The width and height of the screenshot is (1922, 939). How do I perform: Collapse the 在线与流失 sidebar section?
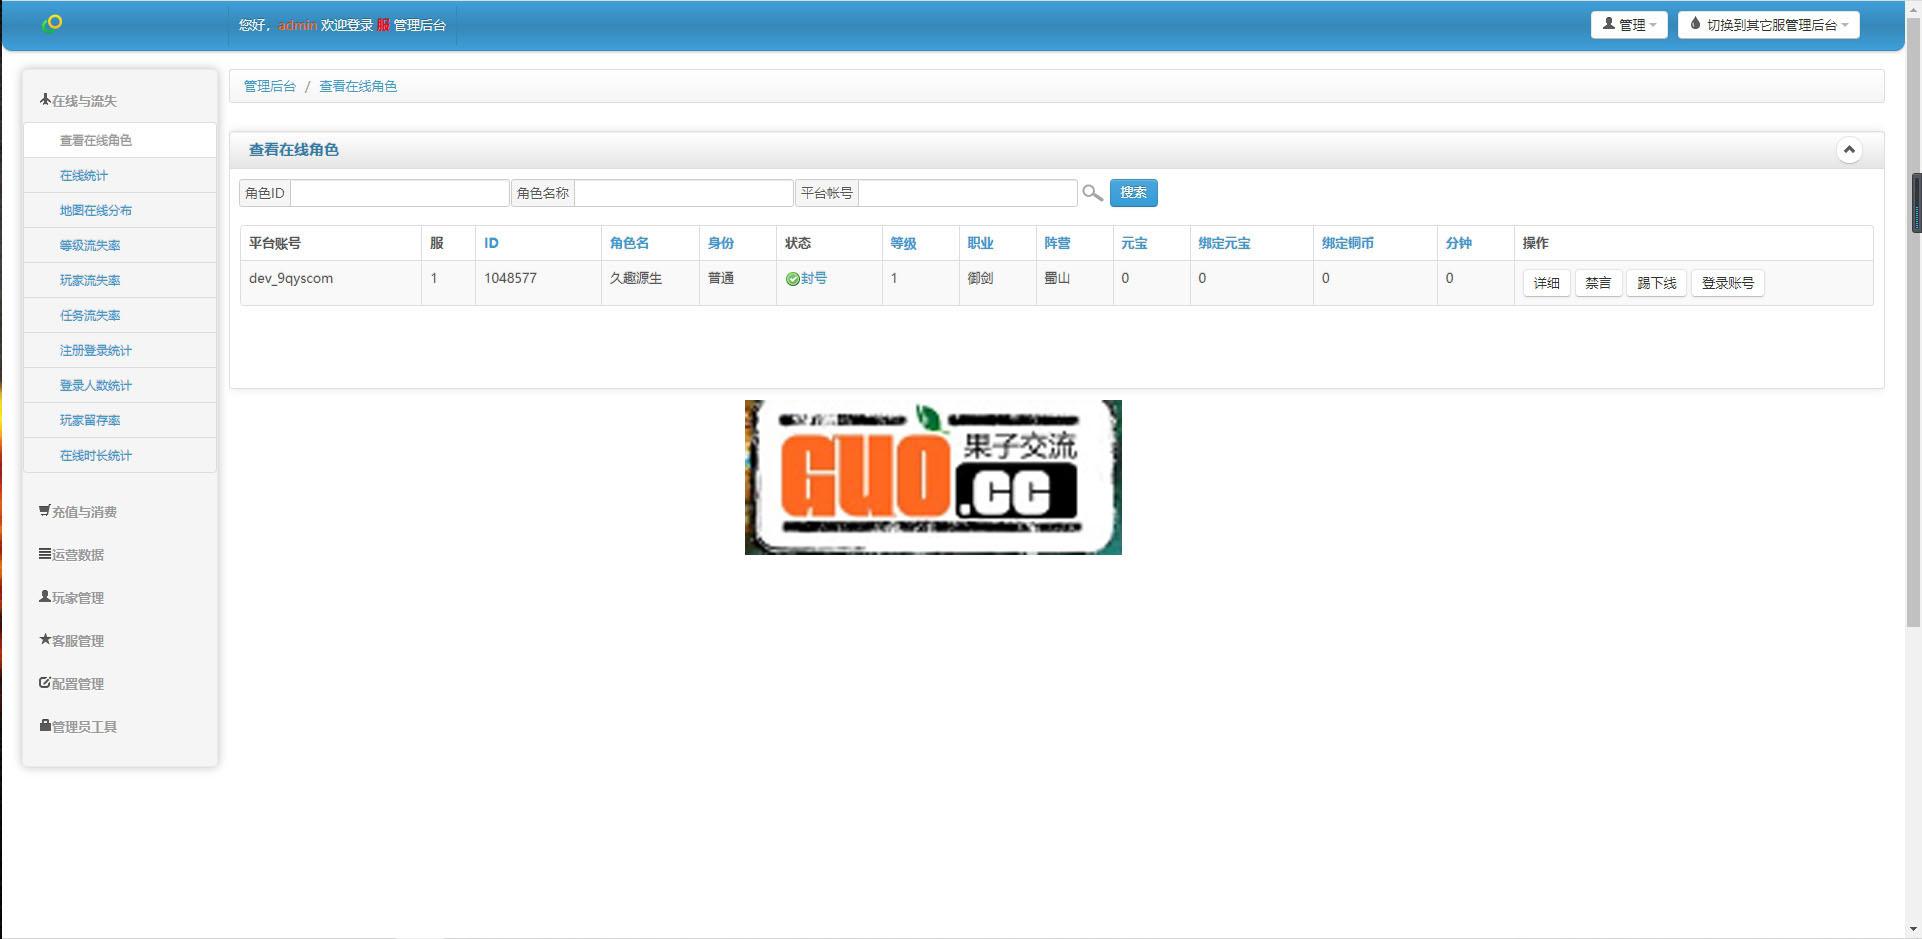[x=78, y=101]
